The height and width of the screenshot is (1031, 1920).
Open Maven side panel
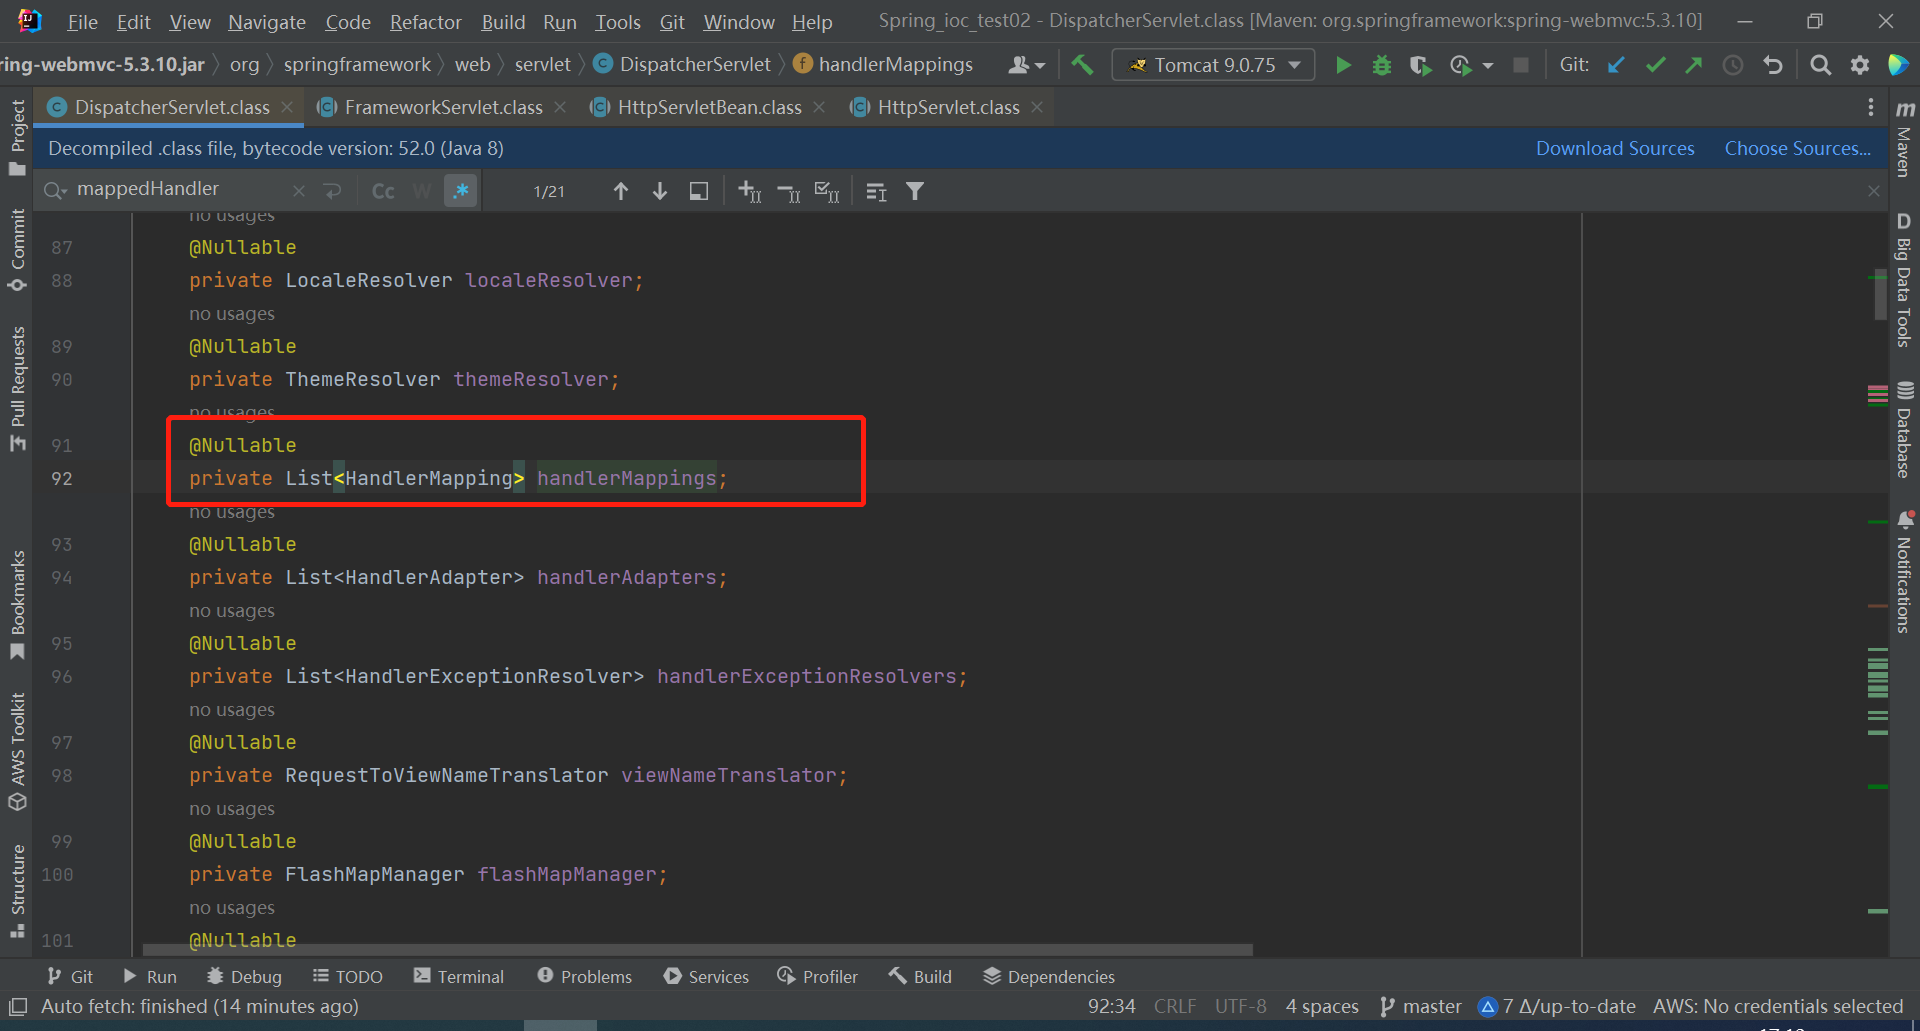point(1904,139)
